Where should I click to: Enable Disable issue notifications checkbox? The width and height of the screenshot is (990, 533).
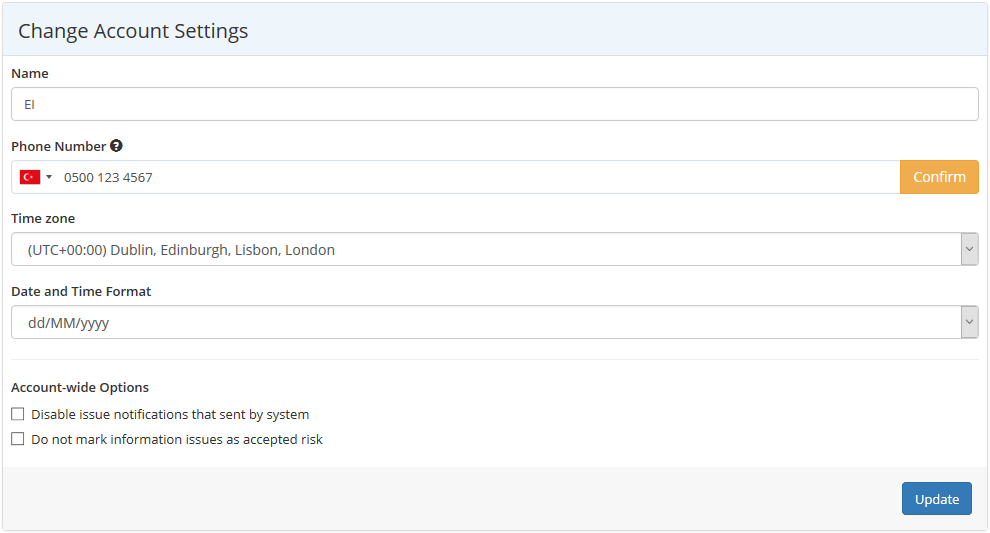[18, 414]
